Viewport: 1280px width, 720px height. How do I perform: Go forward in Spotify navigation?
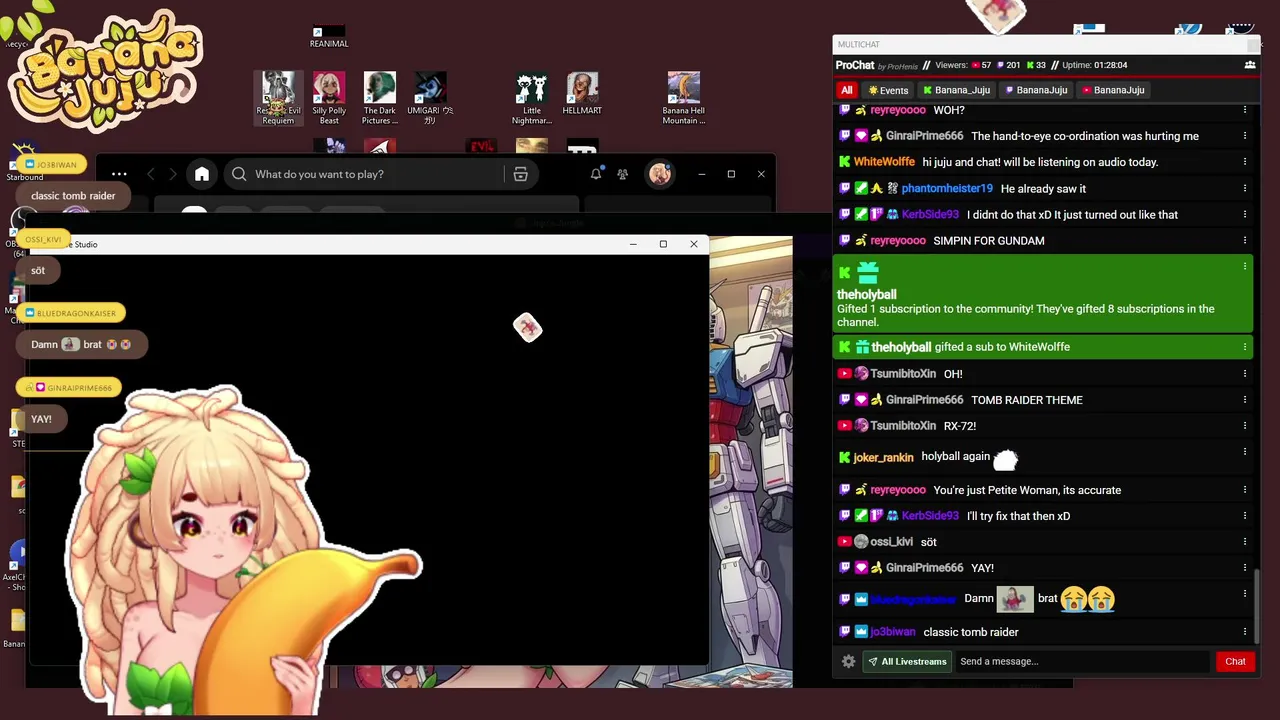[x=172, y=174]
